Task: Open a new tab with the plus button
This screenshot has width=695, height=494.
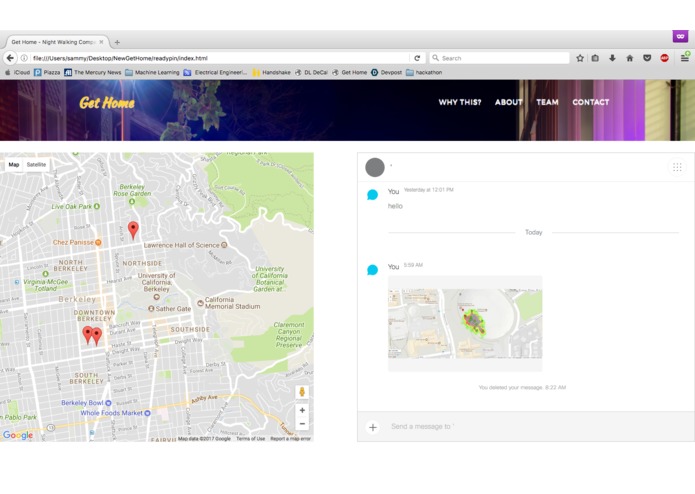Action: click(x=117, y=43)
